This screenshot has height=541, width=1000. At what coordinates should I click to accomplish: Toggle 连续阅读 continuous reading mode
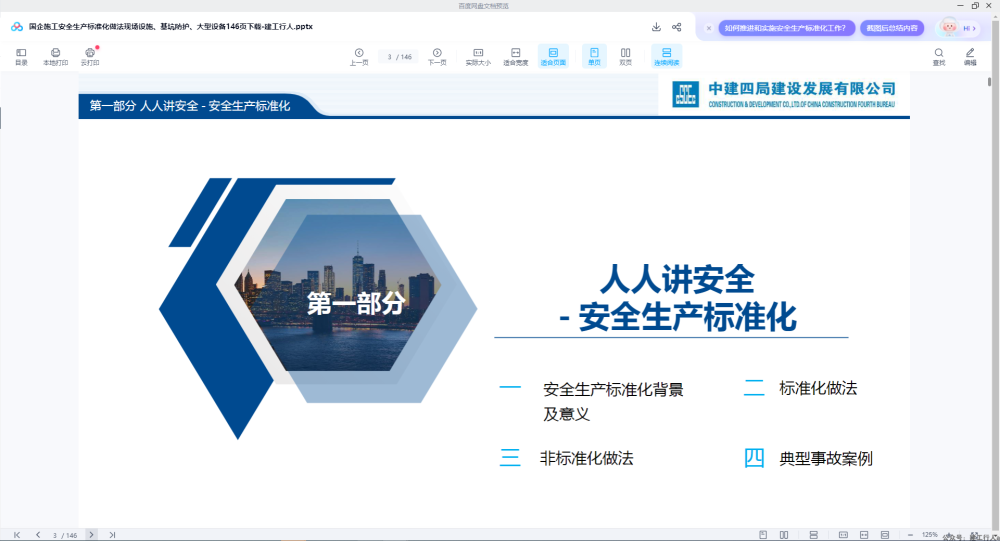666,56
